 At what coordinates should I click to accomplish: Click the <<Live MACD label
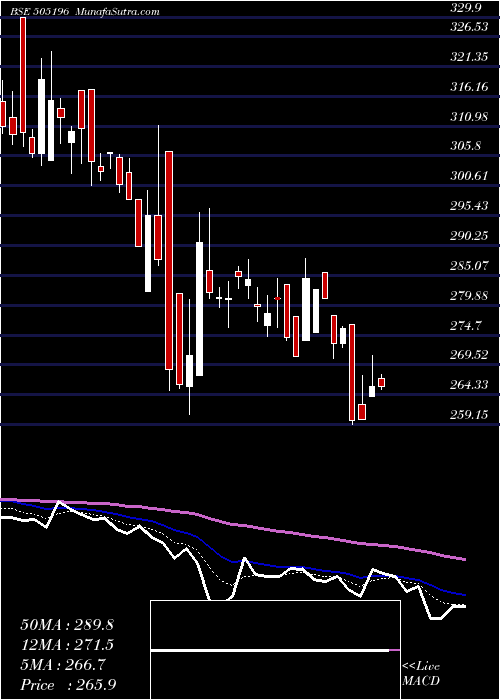(x=421, y=674)
